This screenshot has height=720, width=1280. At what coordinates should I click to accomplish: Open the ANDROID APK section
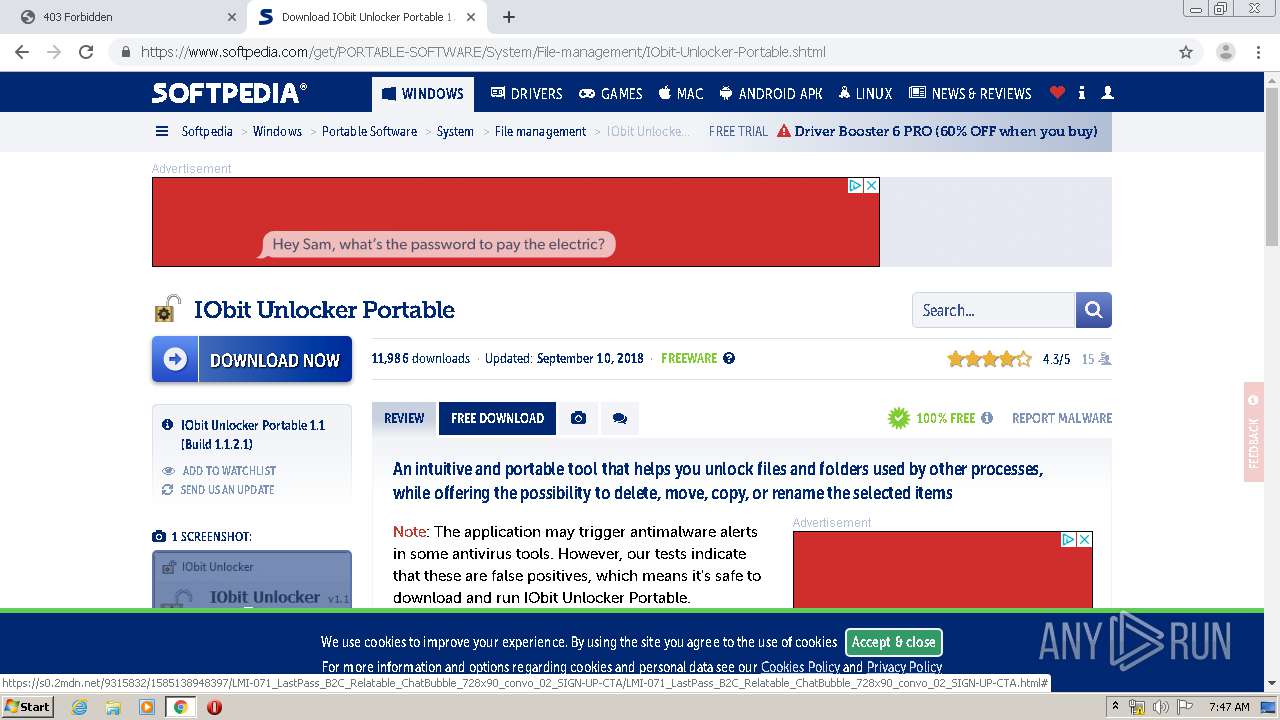click(771, 93)
